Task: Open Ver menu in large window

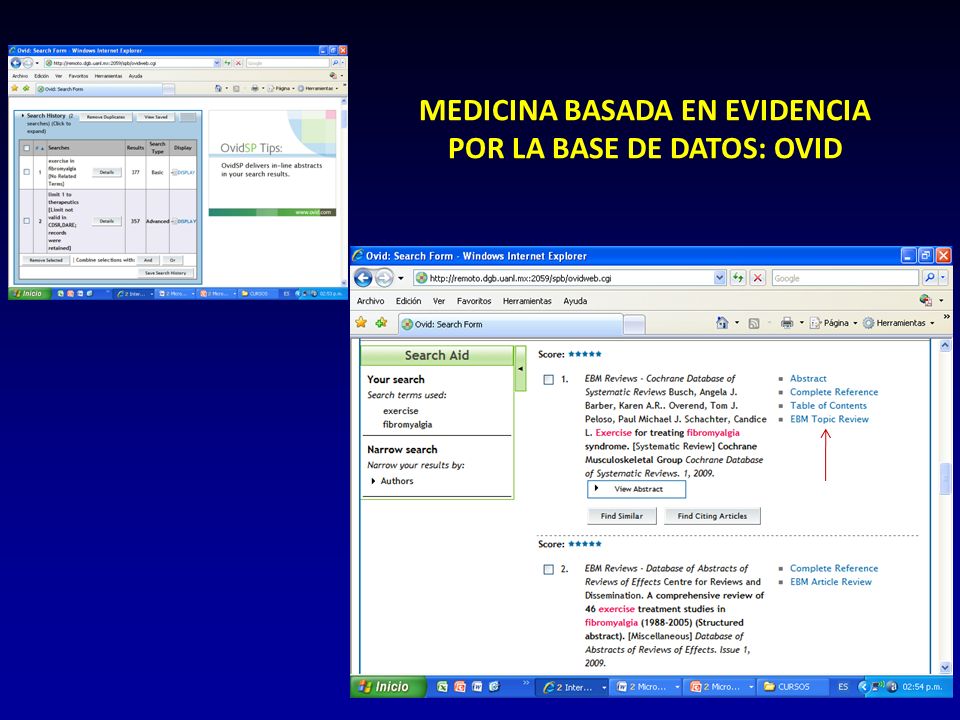Action: 439,301
